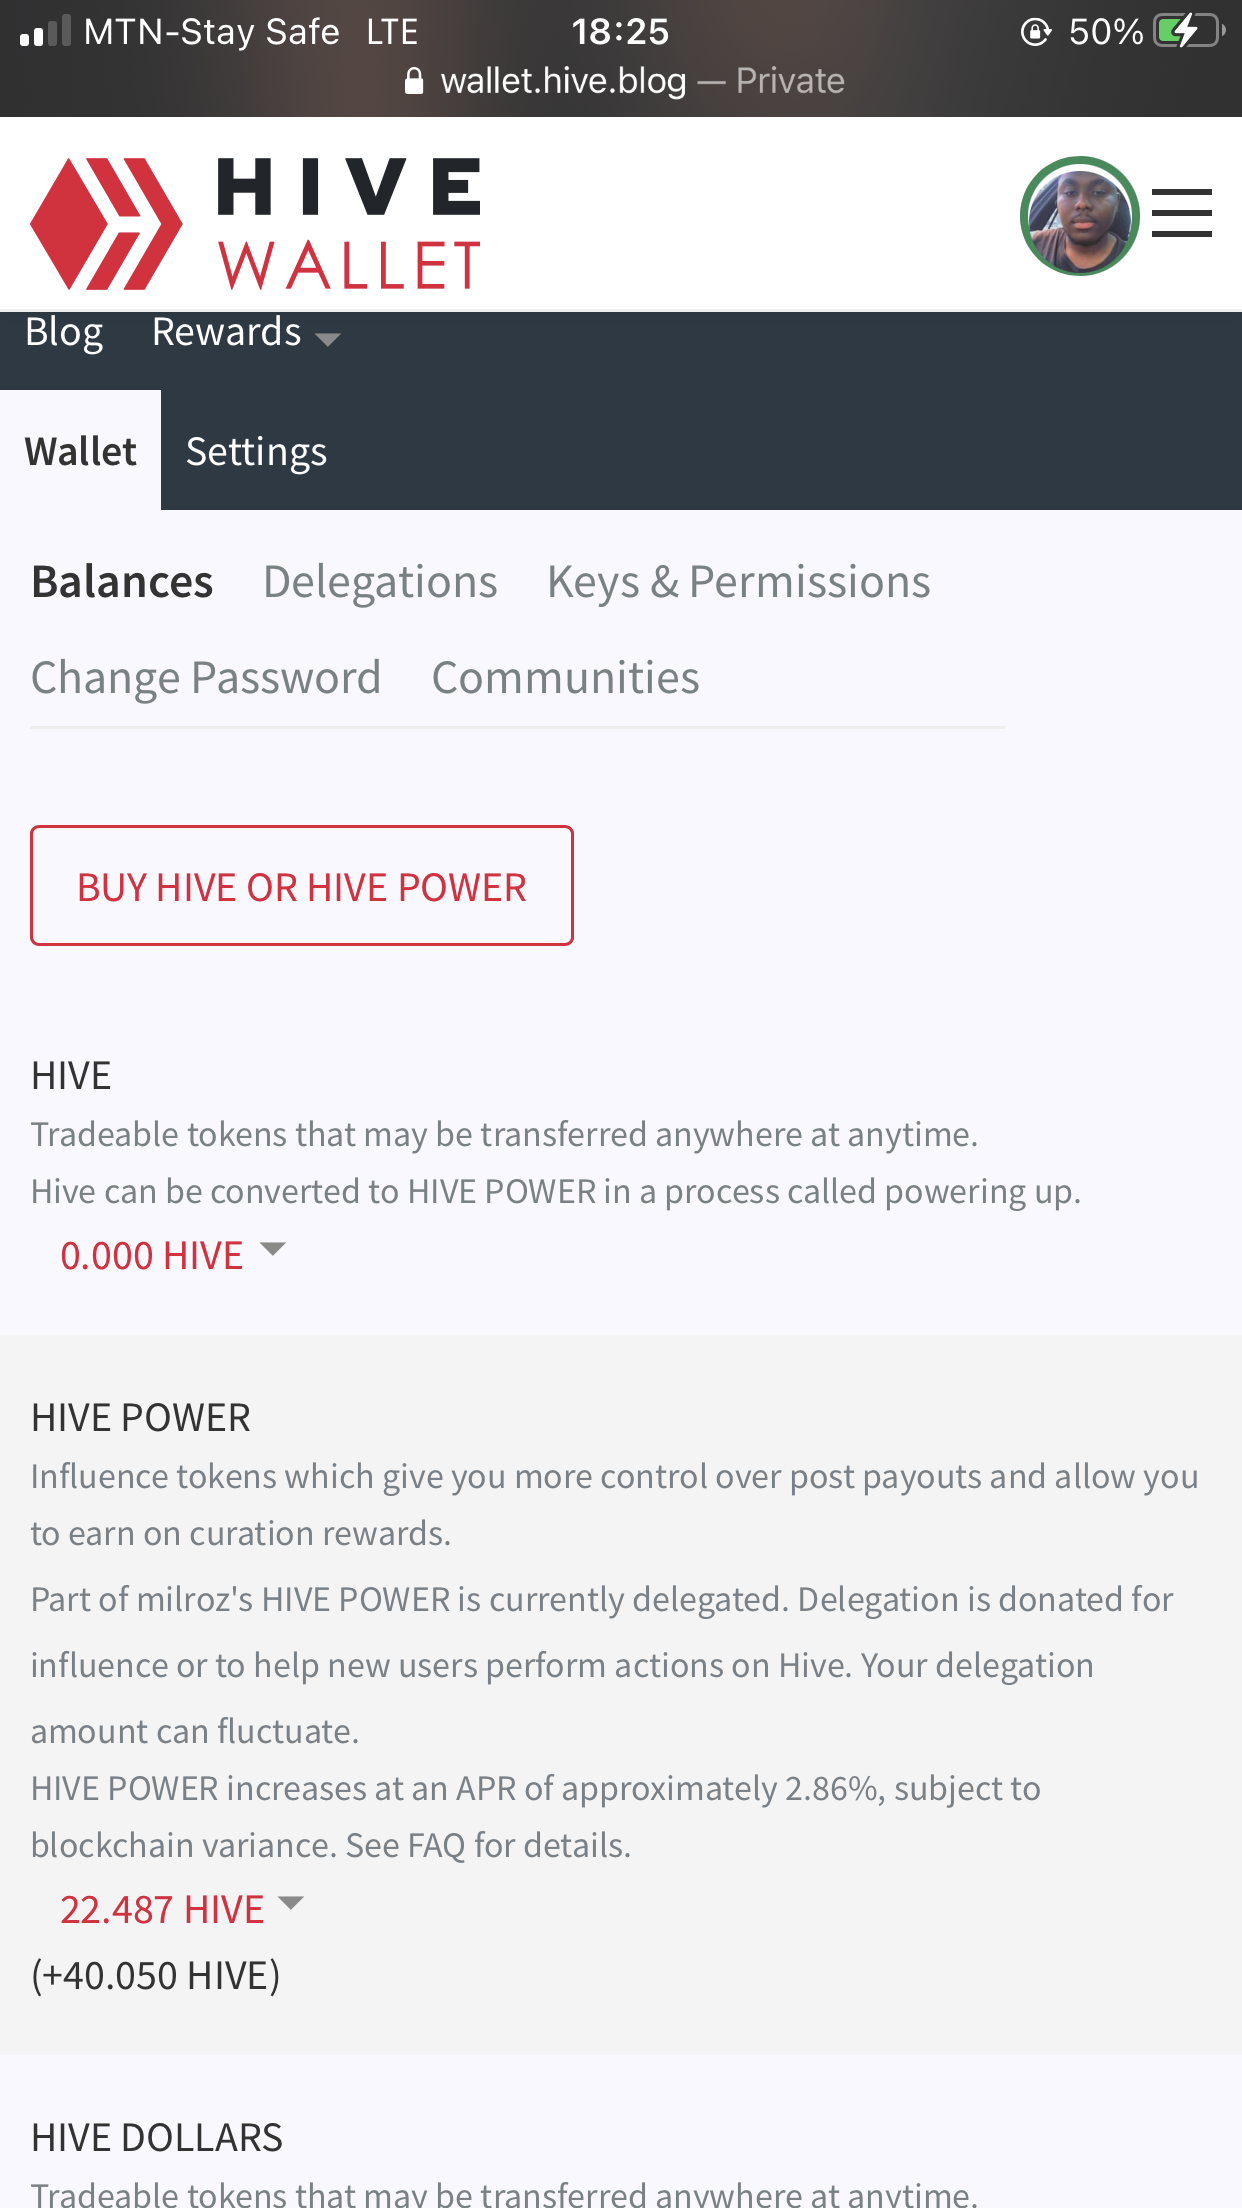The image size is (1242, 2208).
Task: Open the Communities link
Action: (565, 678)
